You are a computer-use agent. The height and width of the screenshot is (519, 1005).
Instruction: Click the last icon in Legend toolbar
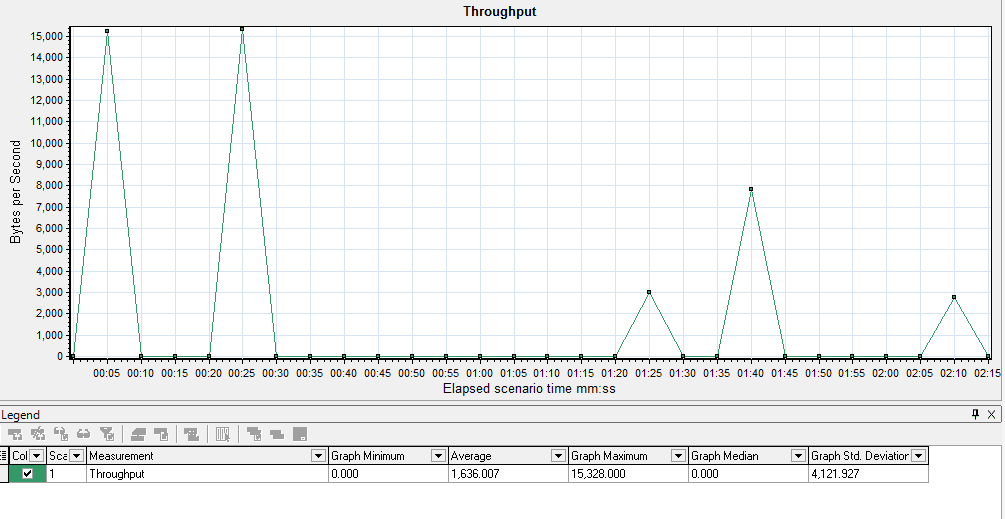[x=299, y=434]
